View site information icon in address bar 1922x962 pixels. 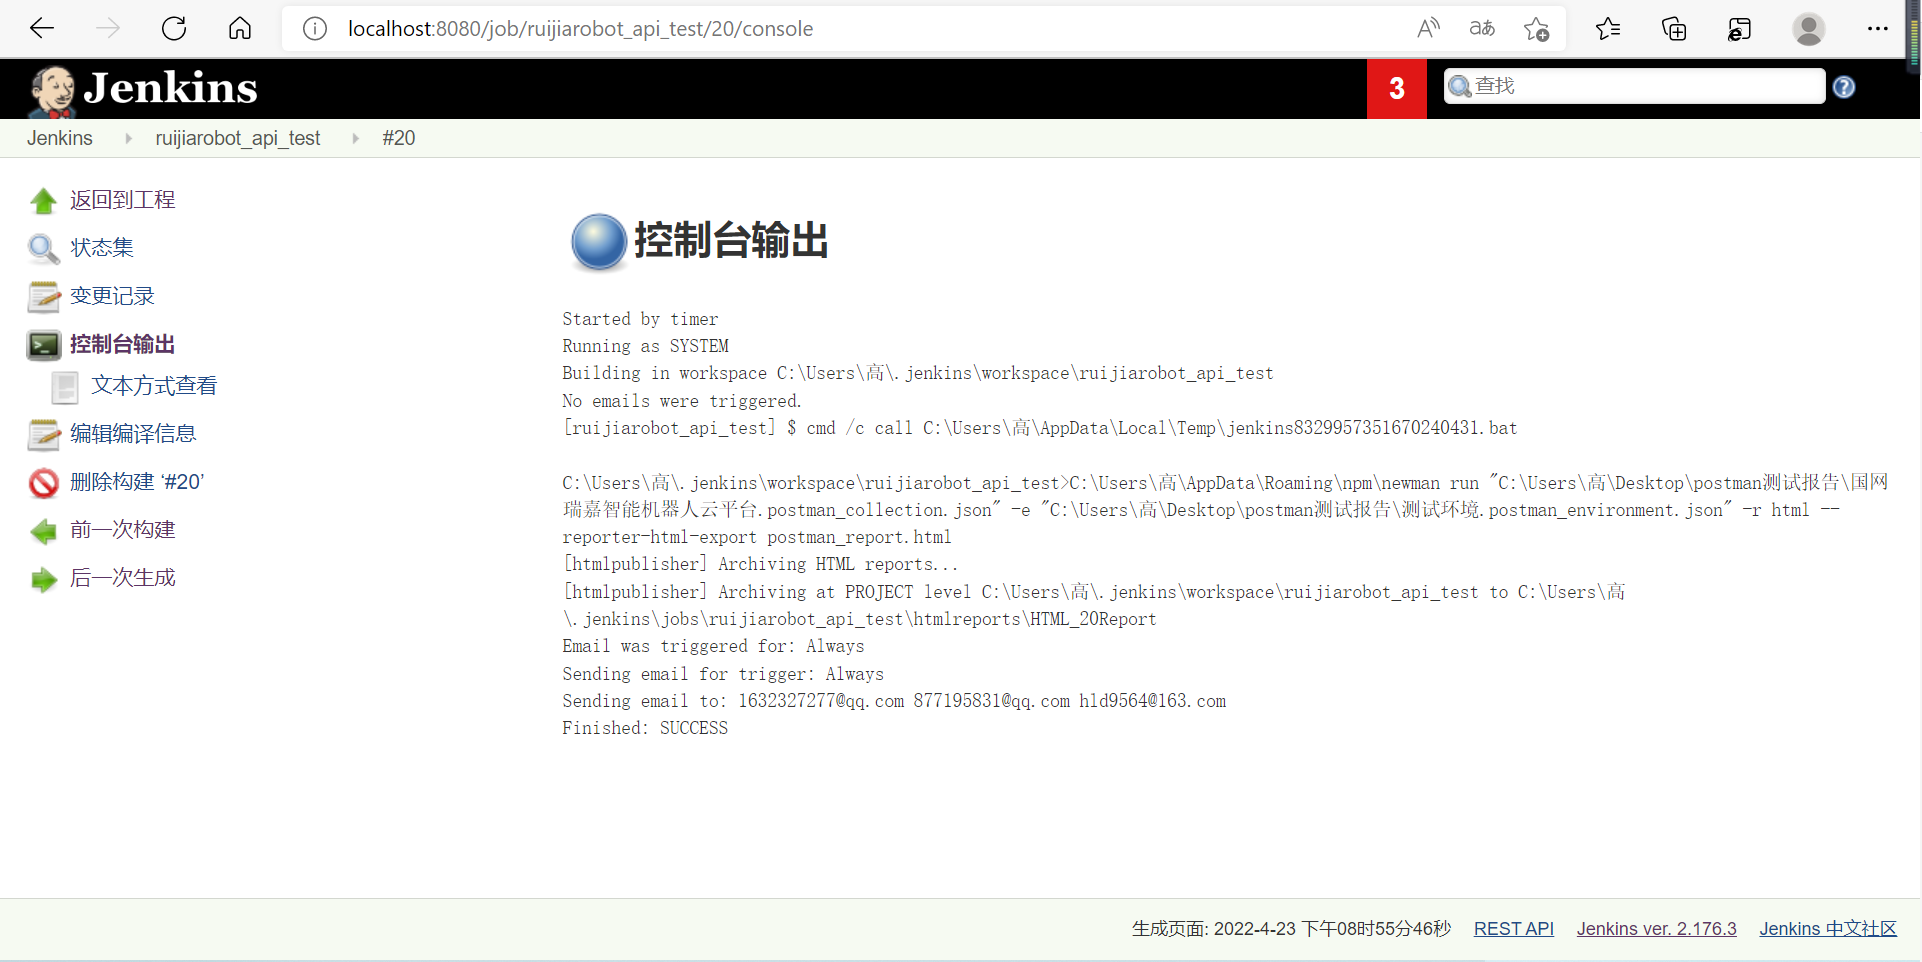tap(315, 29)
